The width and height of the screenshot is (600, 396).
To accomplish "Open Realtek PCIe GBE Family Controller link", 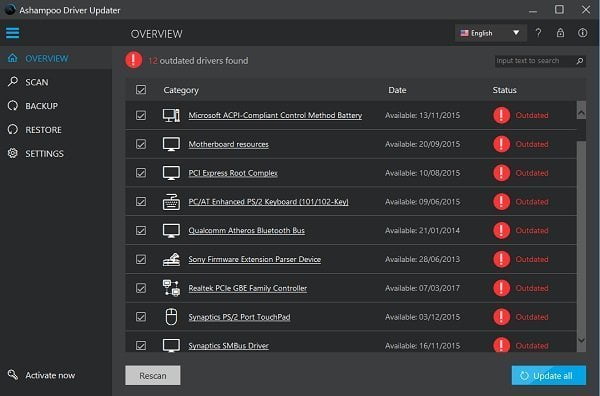I will click(248, 288).
